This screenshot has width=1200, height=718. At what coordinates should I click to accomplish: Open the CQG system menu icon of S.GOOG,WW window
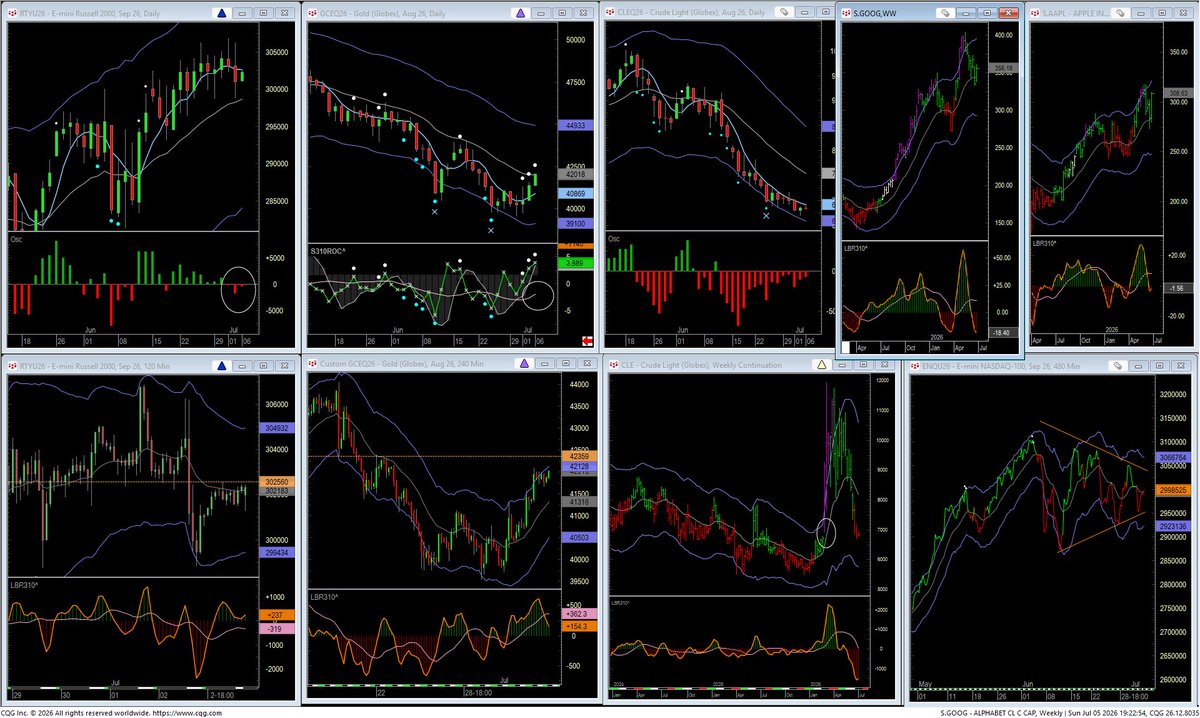click(x=847, y=14)
